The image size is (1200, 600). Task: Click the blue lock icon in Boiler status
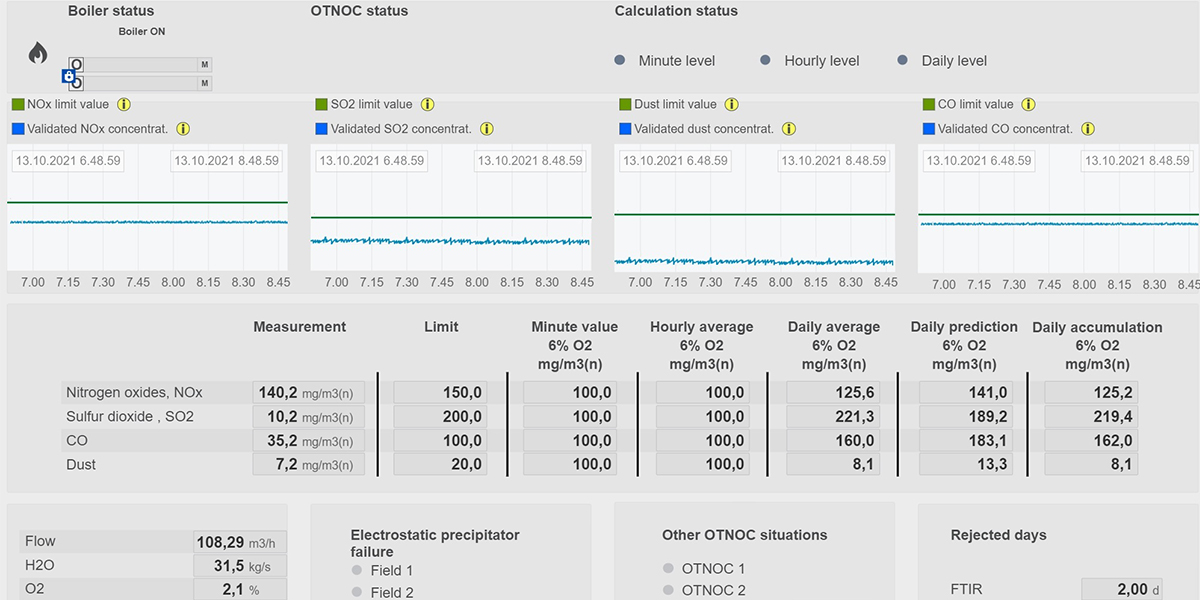pyautogui.click(x=68, y=75)
